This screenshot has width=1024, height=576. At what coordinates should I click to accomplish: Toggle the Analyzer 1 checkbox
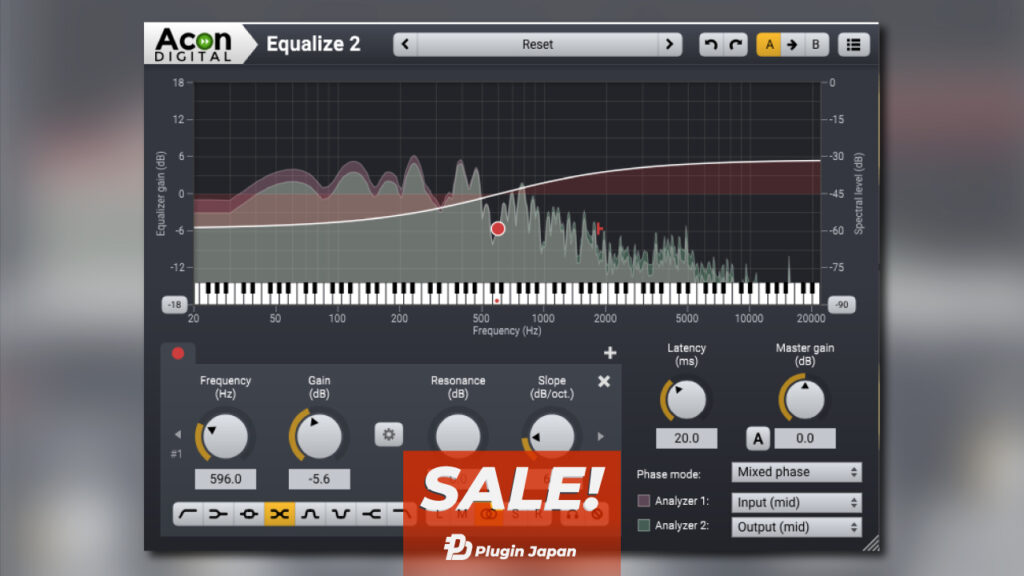coord(644,501)
